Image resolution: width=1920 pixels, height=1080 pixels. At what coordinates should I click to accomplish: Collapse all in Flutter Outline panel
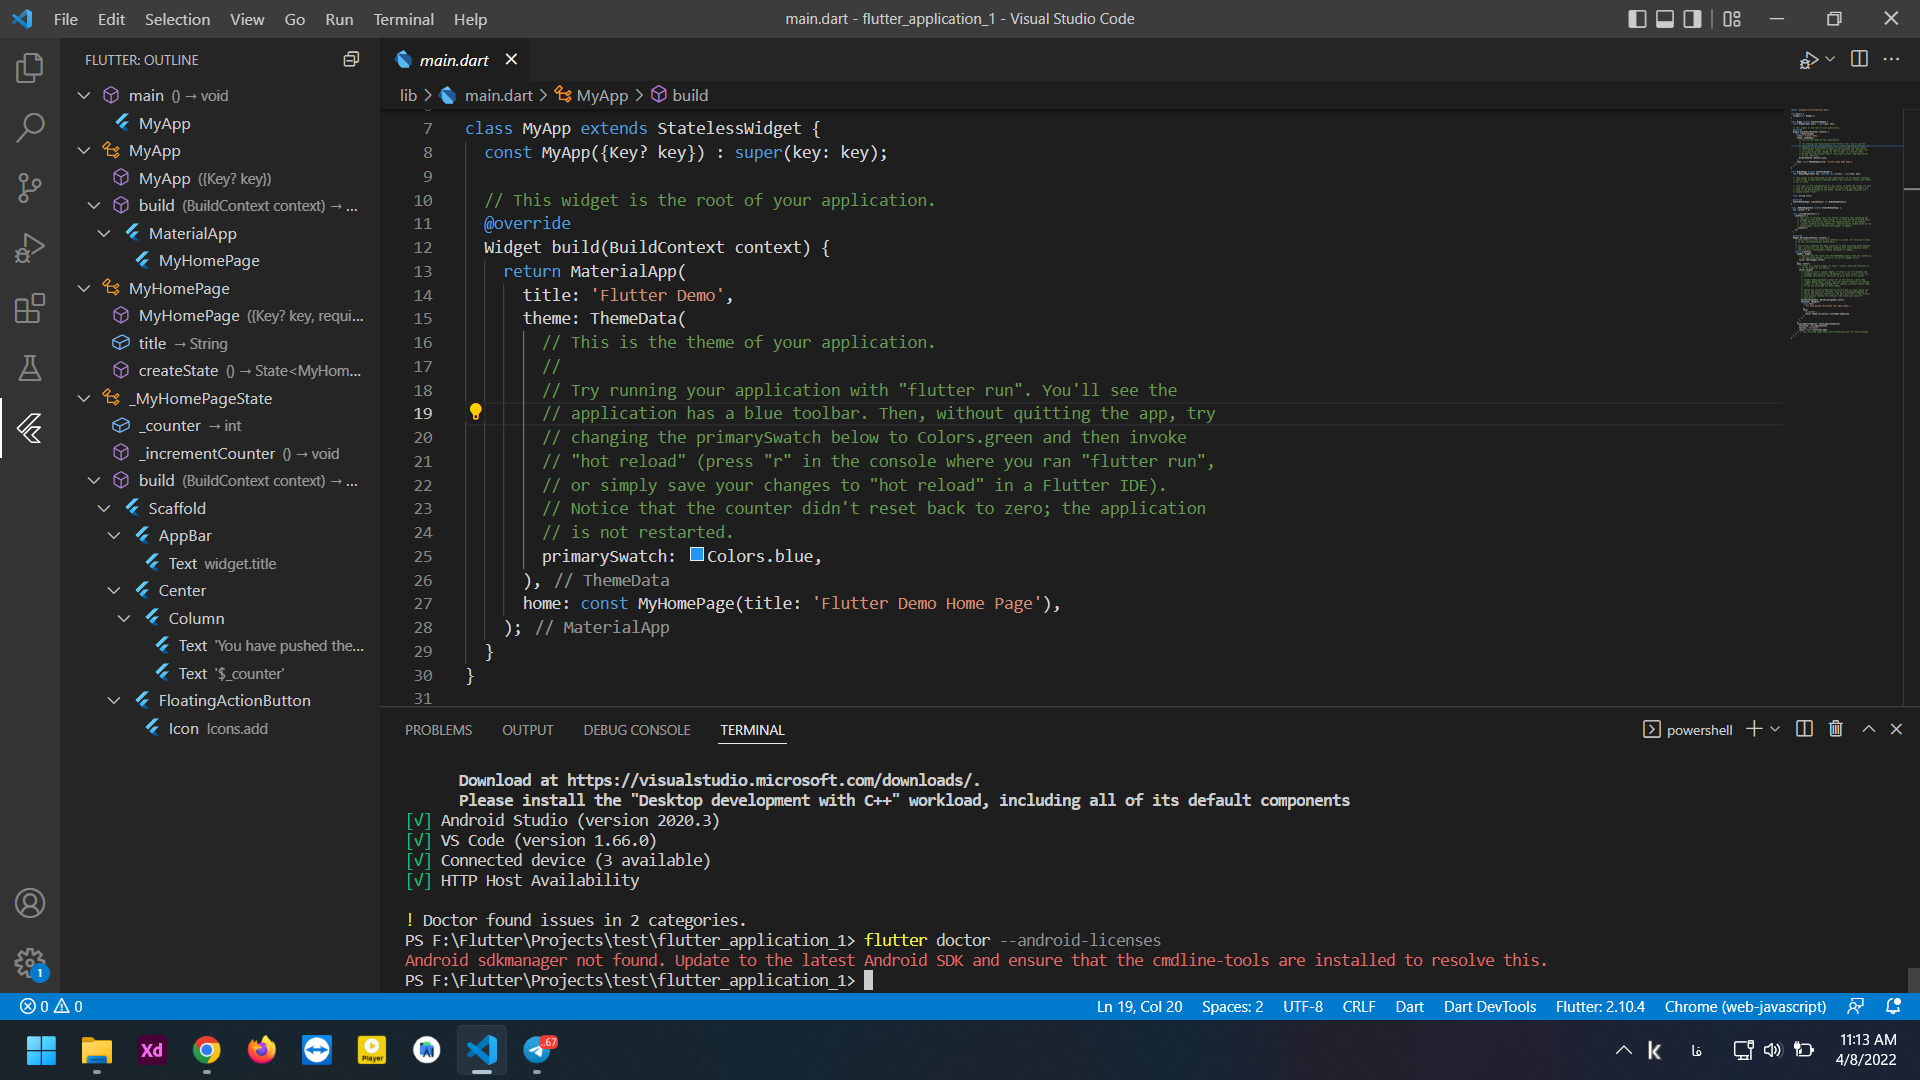coord(351,60)
